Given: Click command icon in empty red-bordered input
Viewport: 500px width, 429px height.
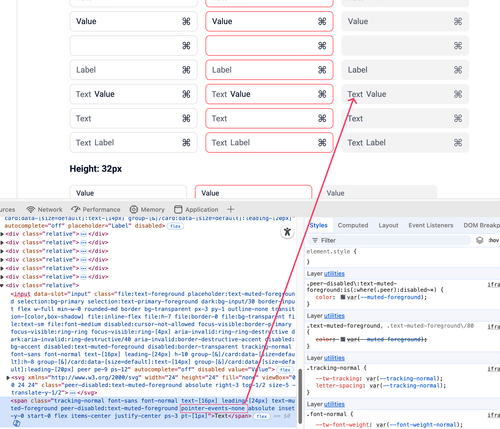Looking at the screenshot, I should [x=322, y=46].
